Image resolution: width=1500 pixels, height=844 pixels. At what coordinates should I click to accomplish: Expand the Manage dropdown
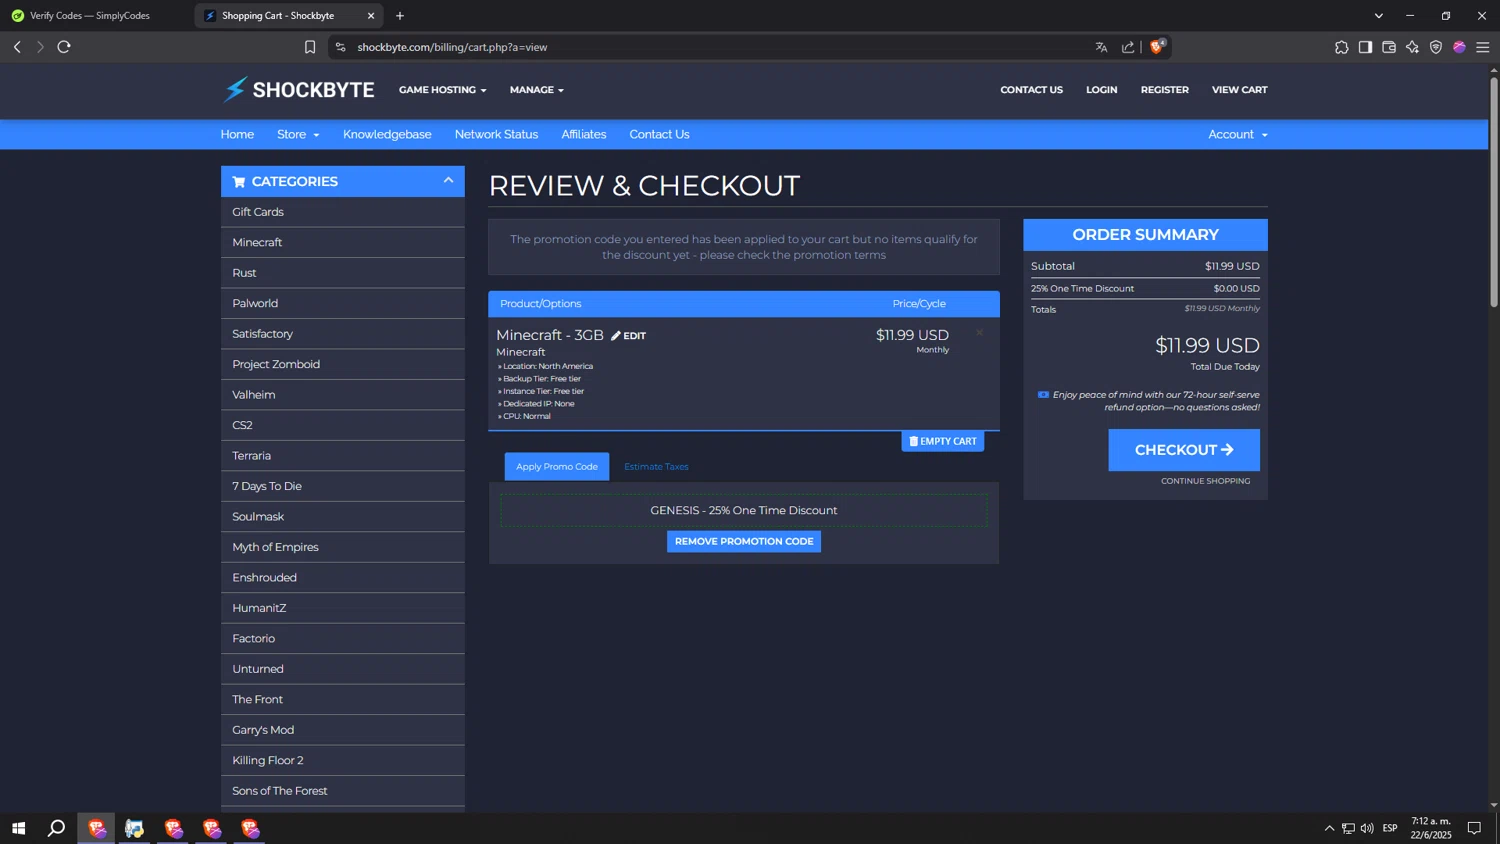point(537,90)
